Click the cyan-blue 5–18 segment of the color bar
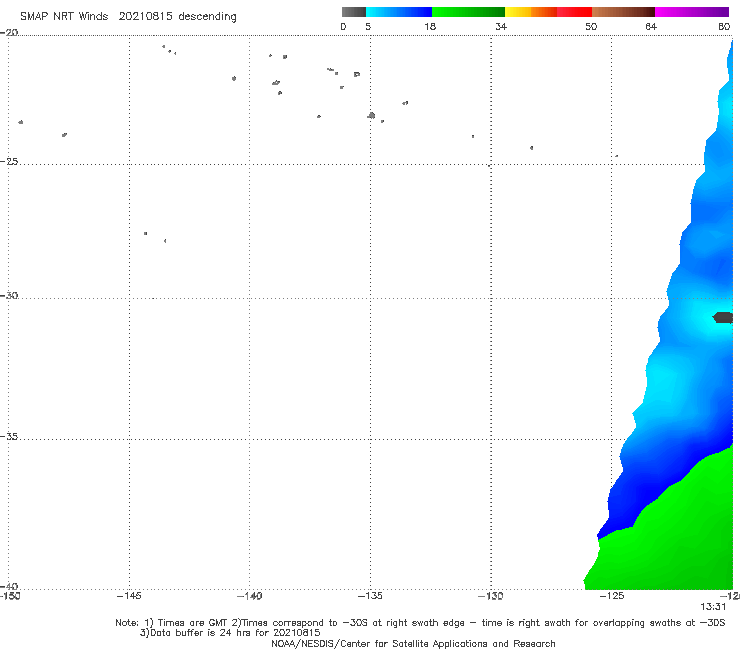This screenshot has height=650, width=740. point(399,12)
